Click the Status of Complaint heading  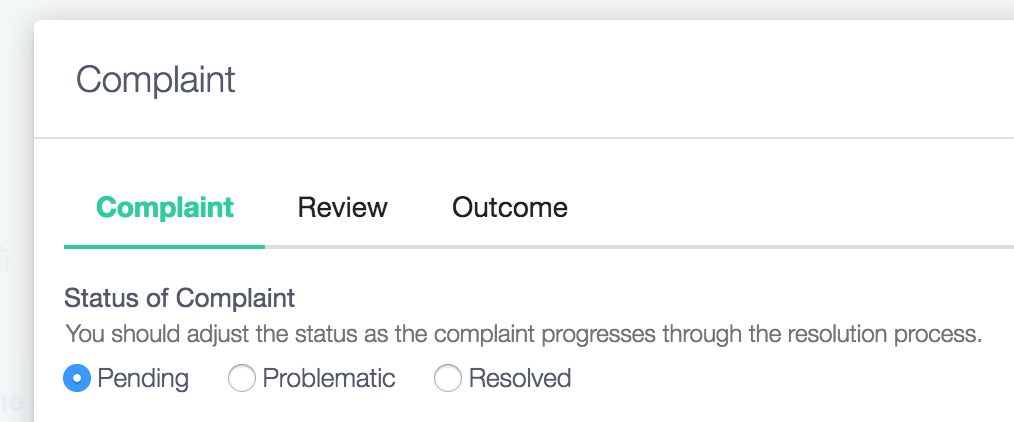pyautogui.click(x=180, y=298)
